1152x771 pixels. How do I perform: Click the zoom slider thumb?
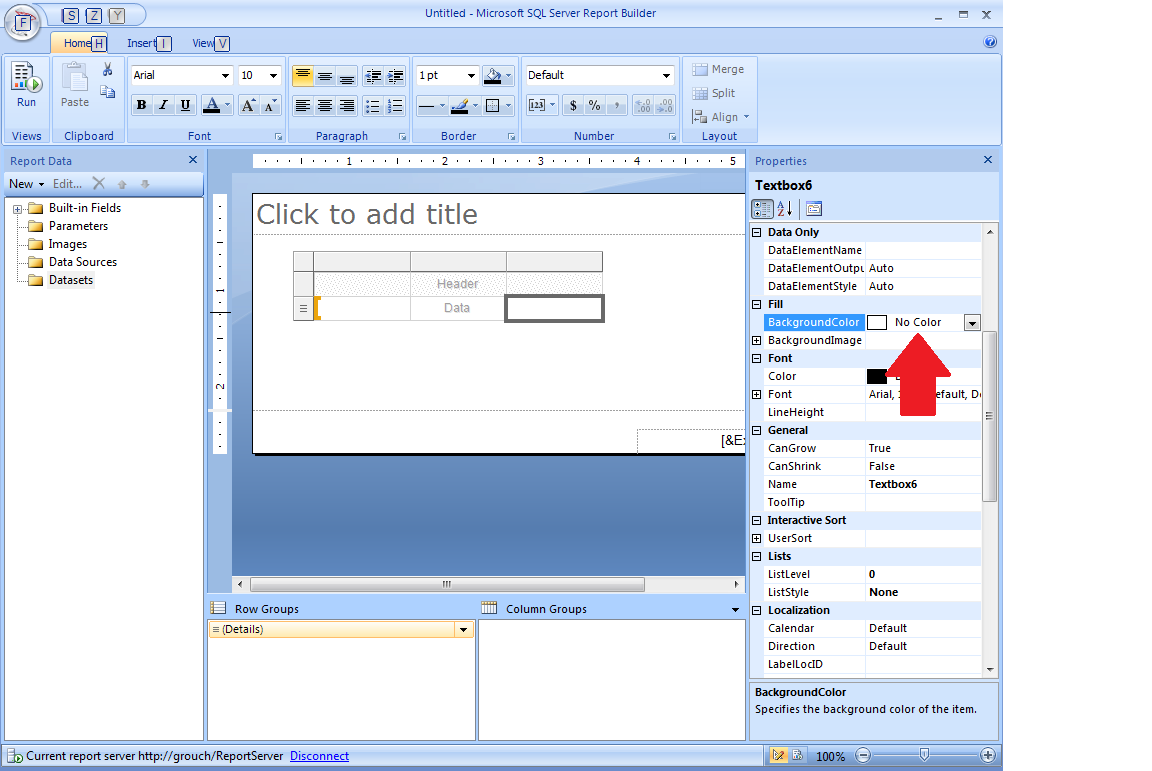click(x=924, y=755)
